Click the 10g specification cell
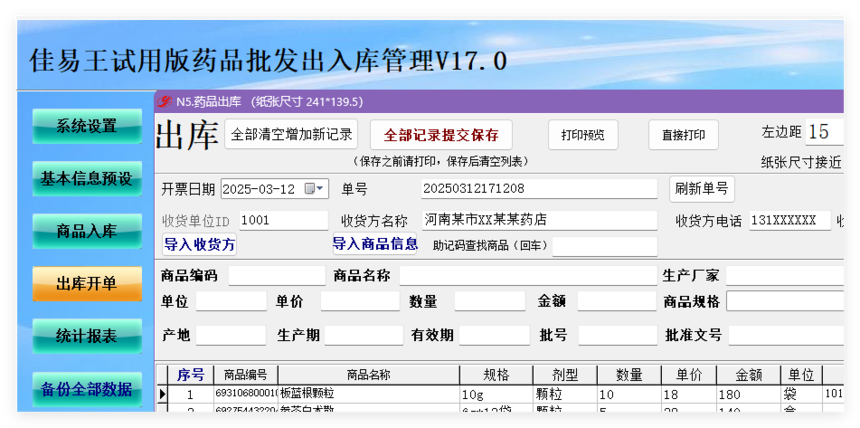 coord(496,394)
